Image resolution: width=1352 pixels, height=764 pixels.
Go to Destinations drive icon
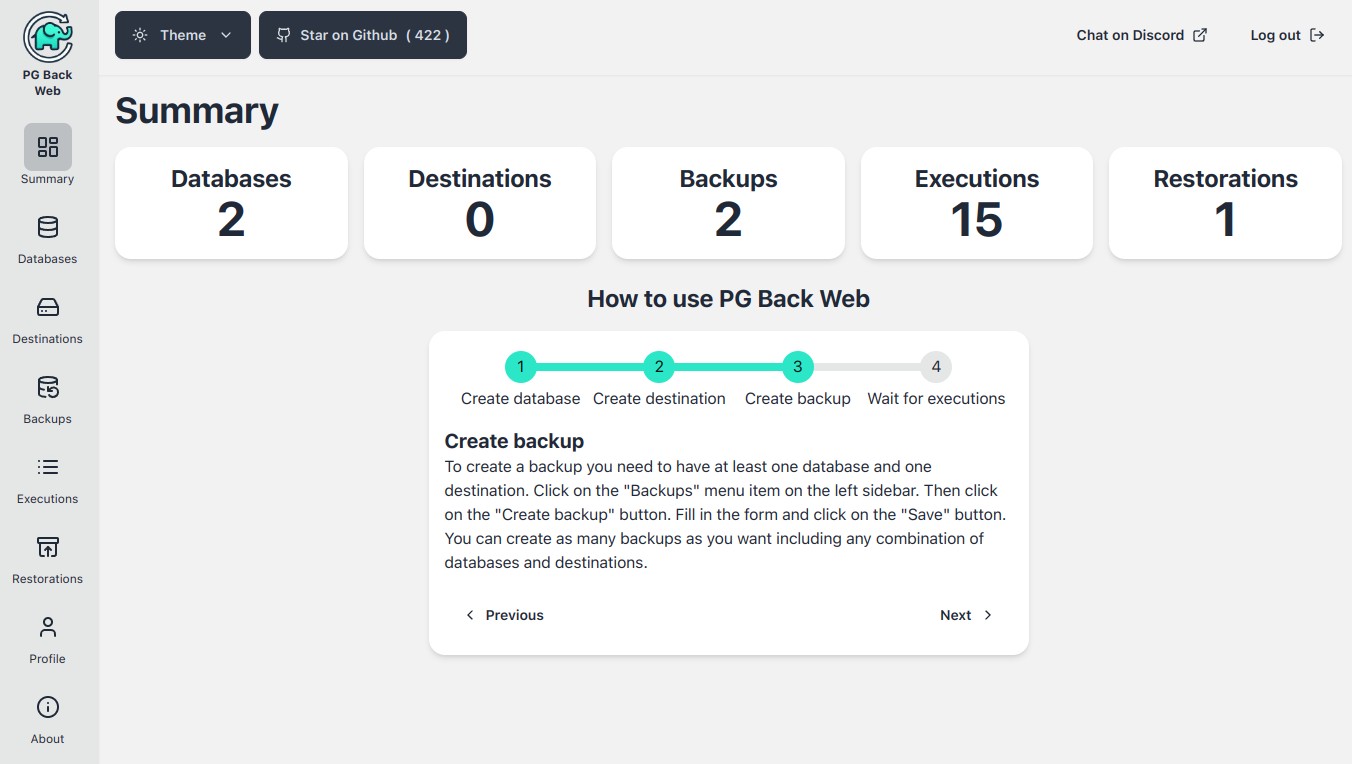click(48, 307)
